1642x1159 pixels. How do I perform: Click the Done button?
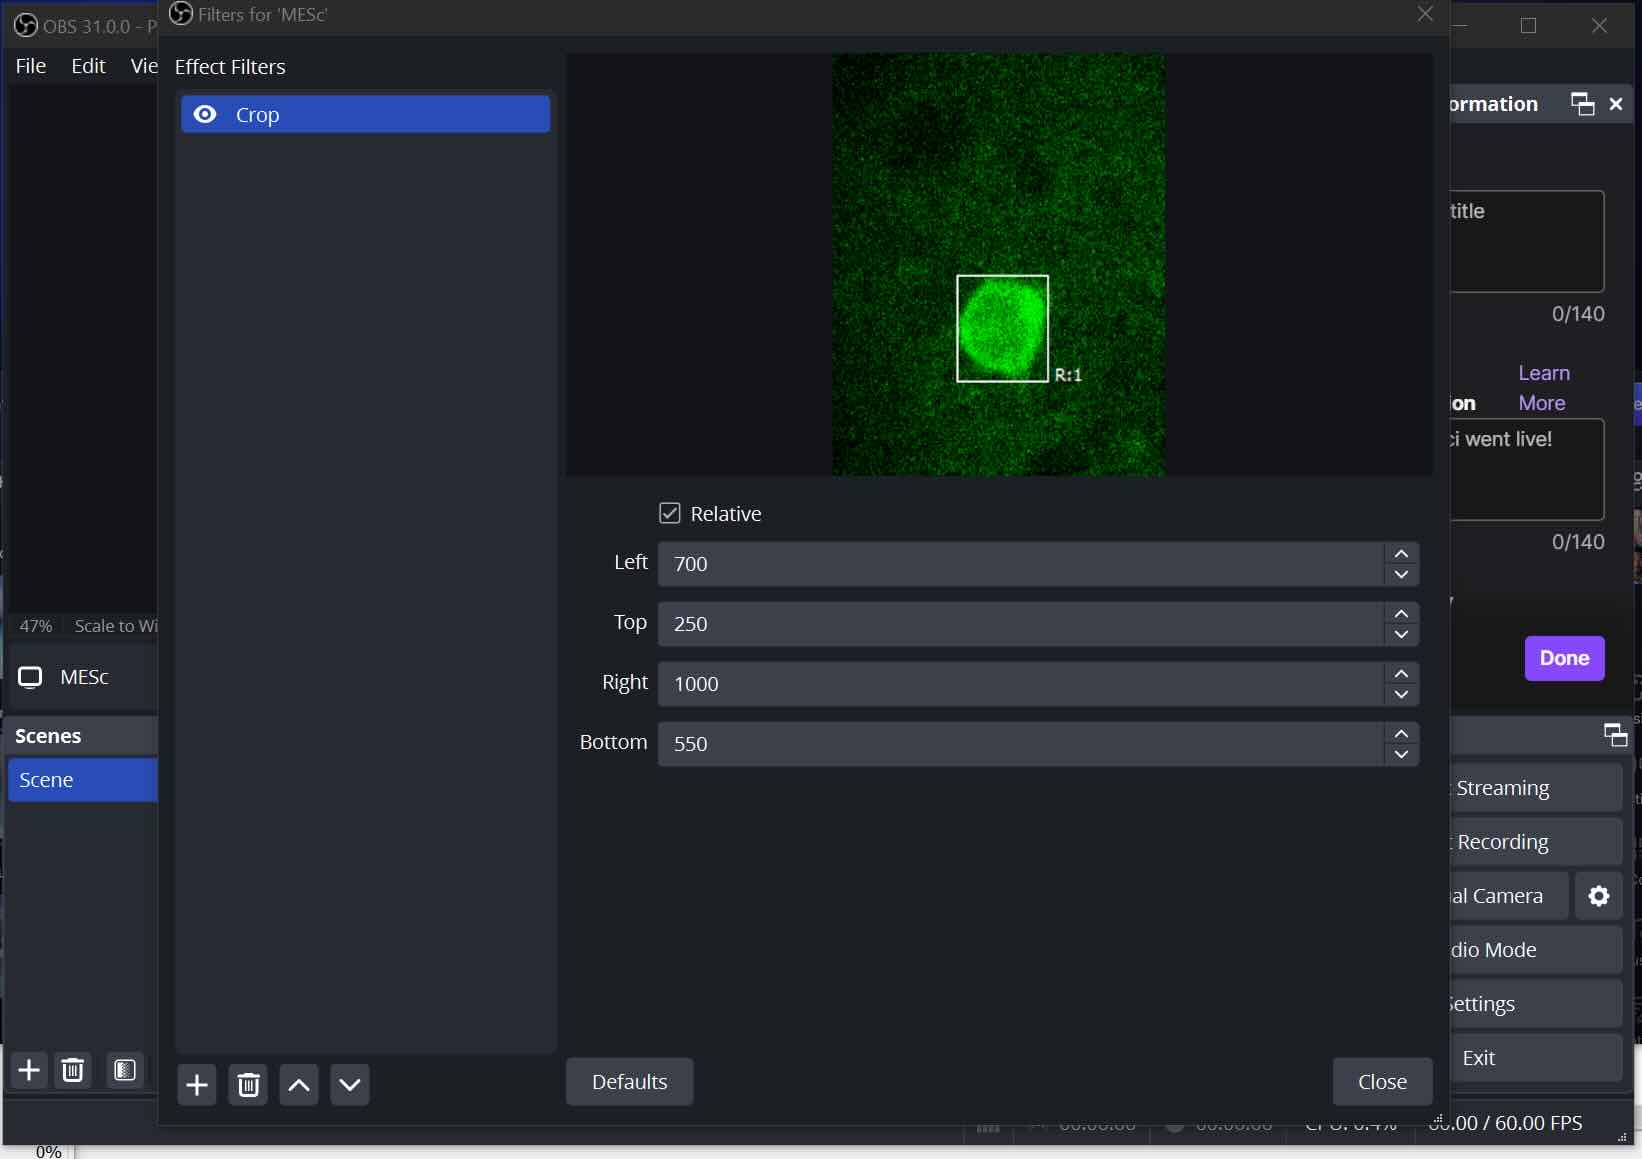(1564, 658)
